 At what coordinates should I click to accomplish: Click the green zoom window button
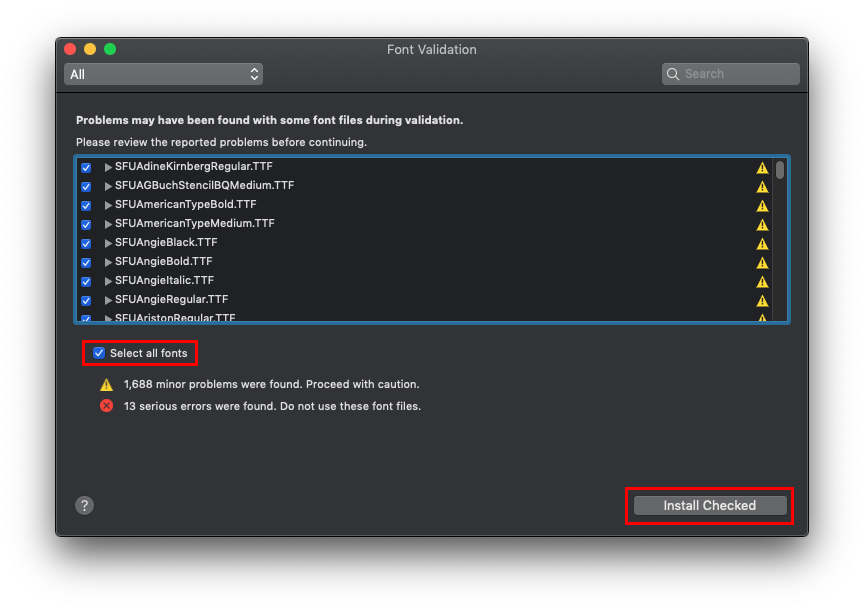[110, 49]
